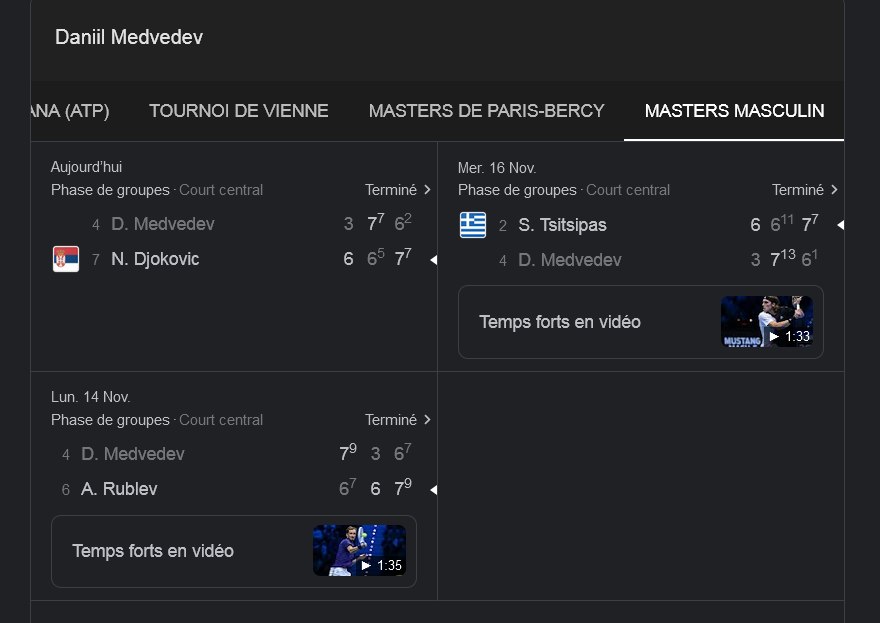Play the Rublev match highlights video thumbnail

coord(359,551)
